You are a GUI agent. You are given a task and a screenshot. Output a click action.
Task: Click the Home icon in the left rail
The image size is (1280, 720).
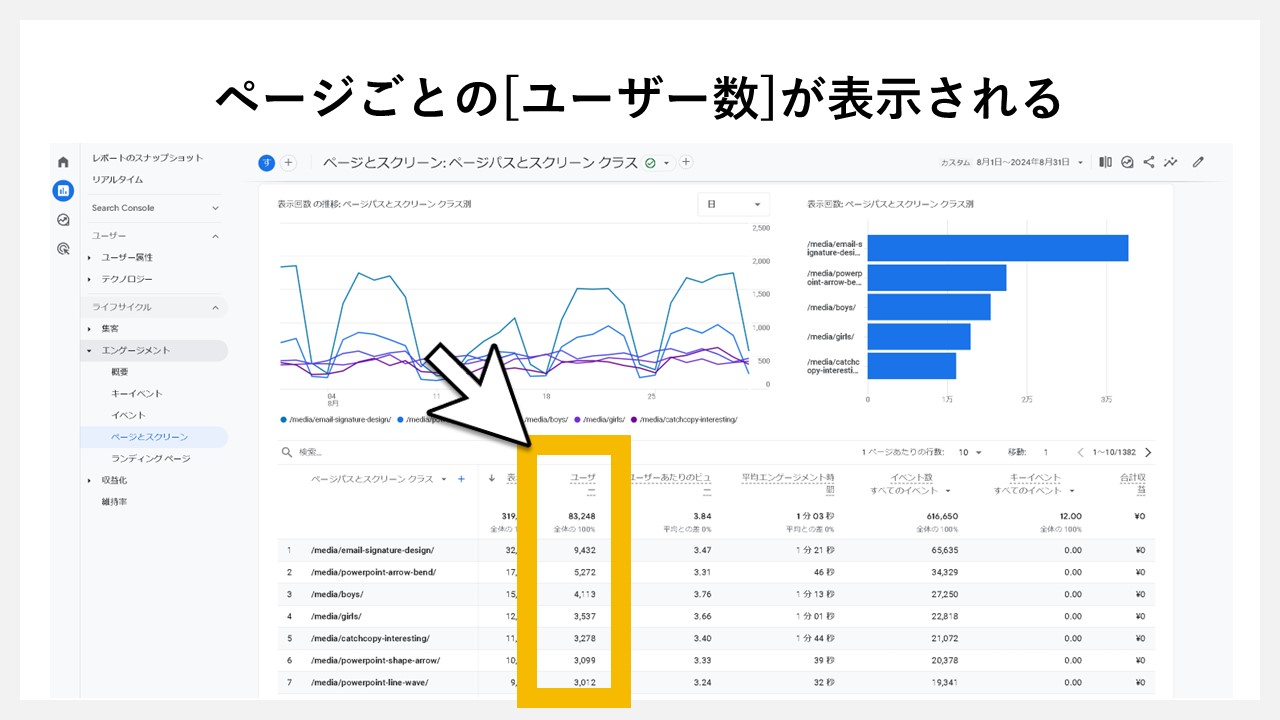[62, 161]
